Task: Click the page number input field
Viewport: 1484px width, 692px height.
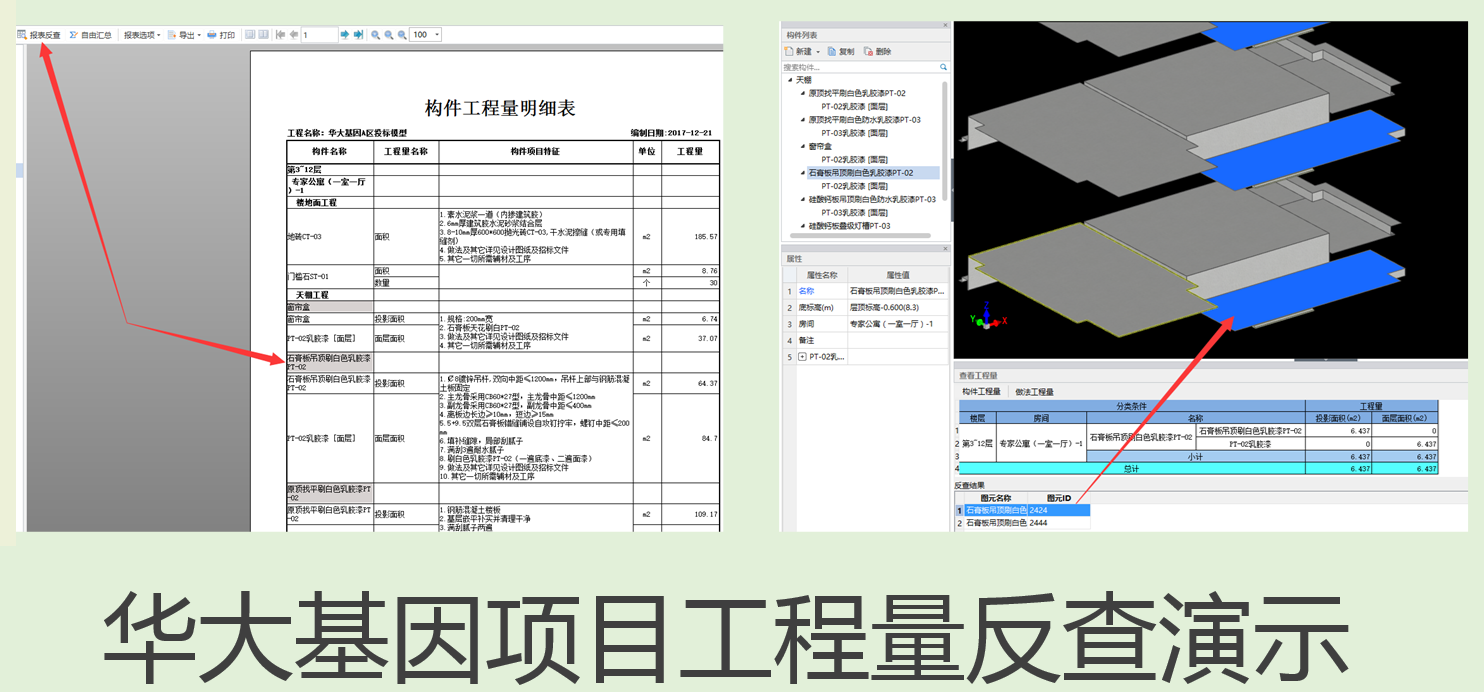Action: [319, 35]
